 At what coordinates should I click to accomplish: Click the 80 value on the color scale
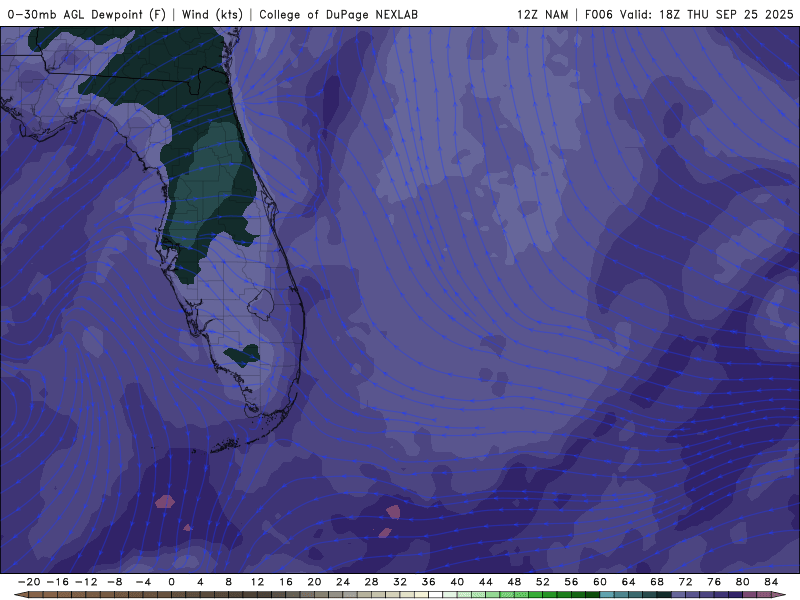point(743,582)
